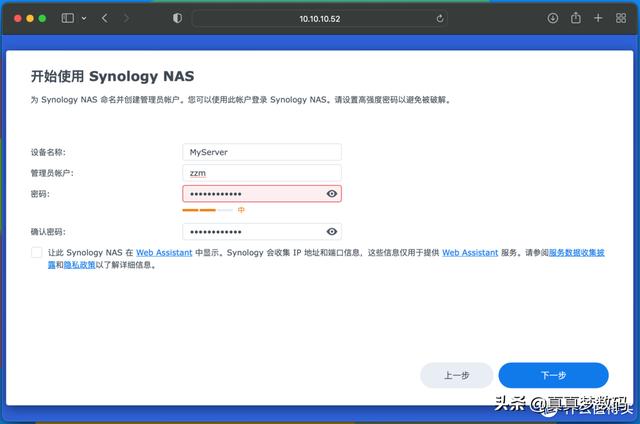Maximize the window with green button
The height and width of the screenshot is (424, 640).
coord(42,18)
